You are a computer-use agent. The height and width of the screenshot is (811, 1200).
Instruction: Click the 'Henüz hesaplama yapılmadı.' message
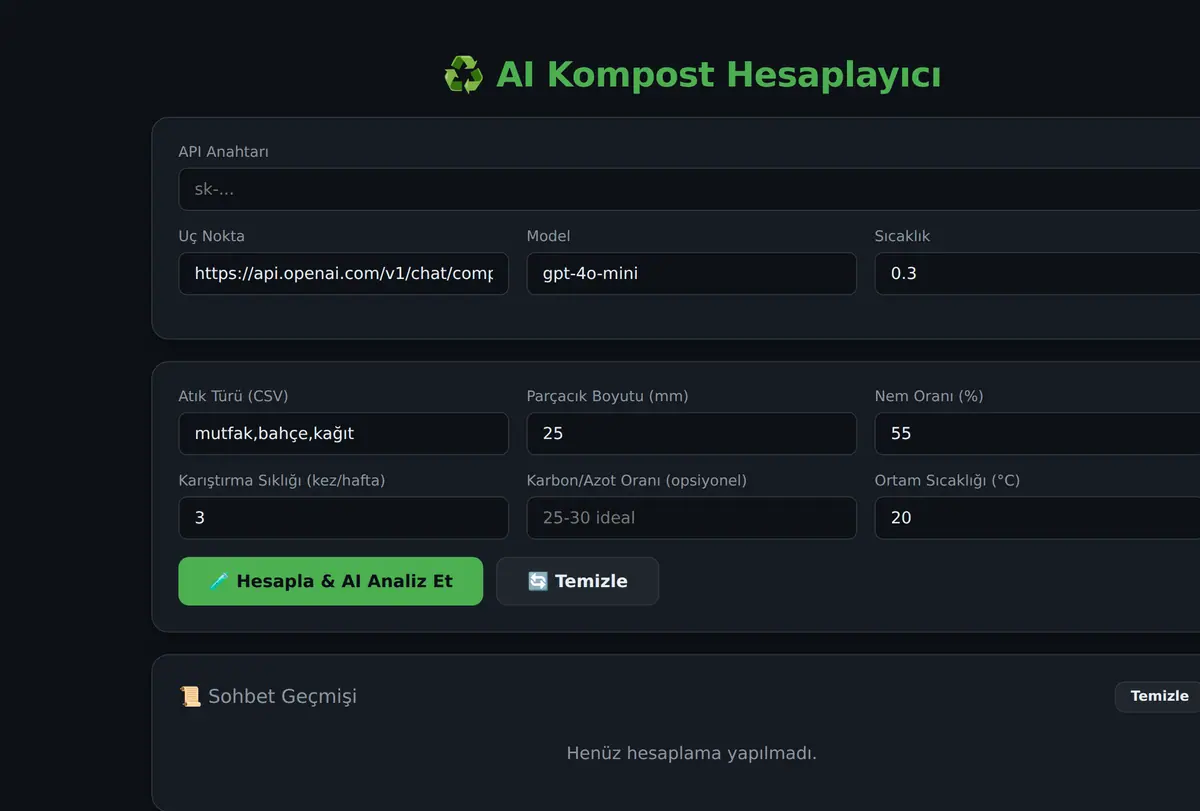tap(691, 752)
